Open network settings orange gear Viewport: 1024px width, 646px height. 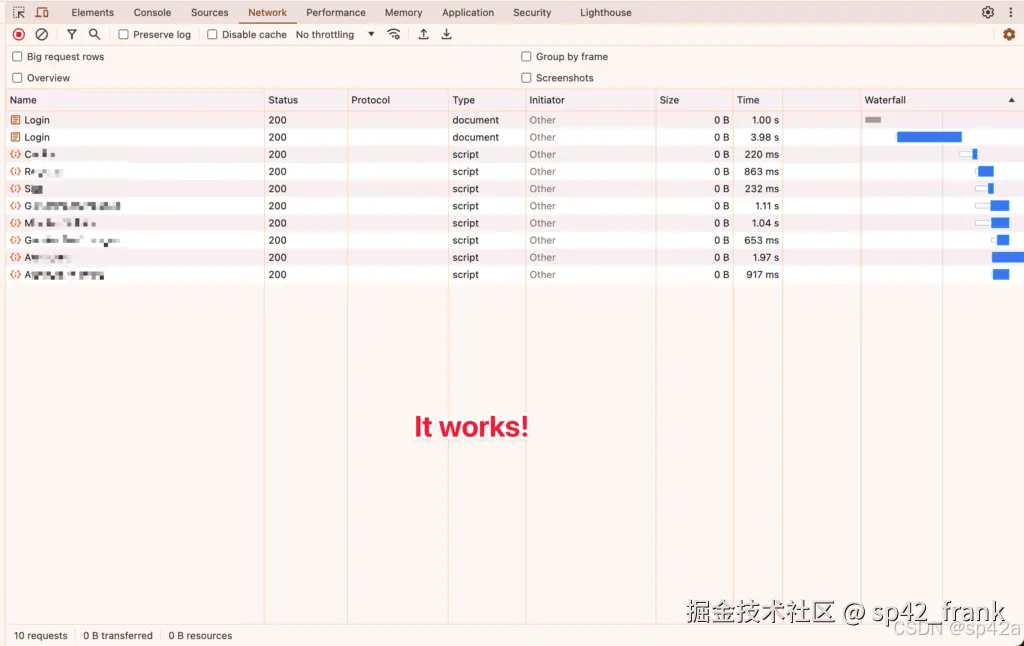point(1009,35)
